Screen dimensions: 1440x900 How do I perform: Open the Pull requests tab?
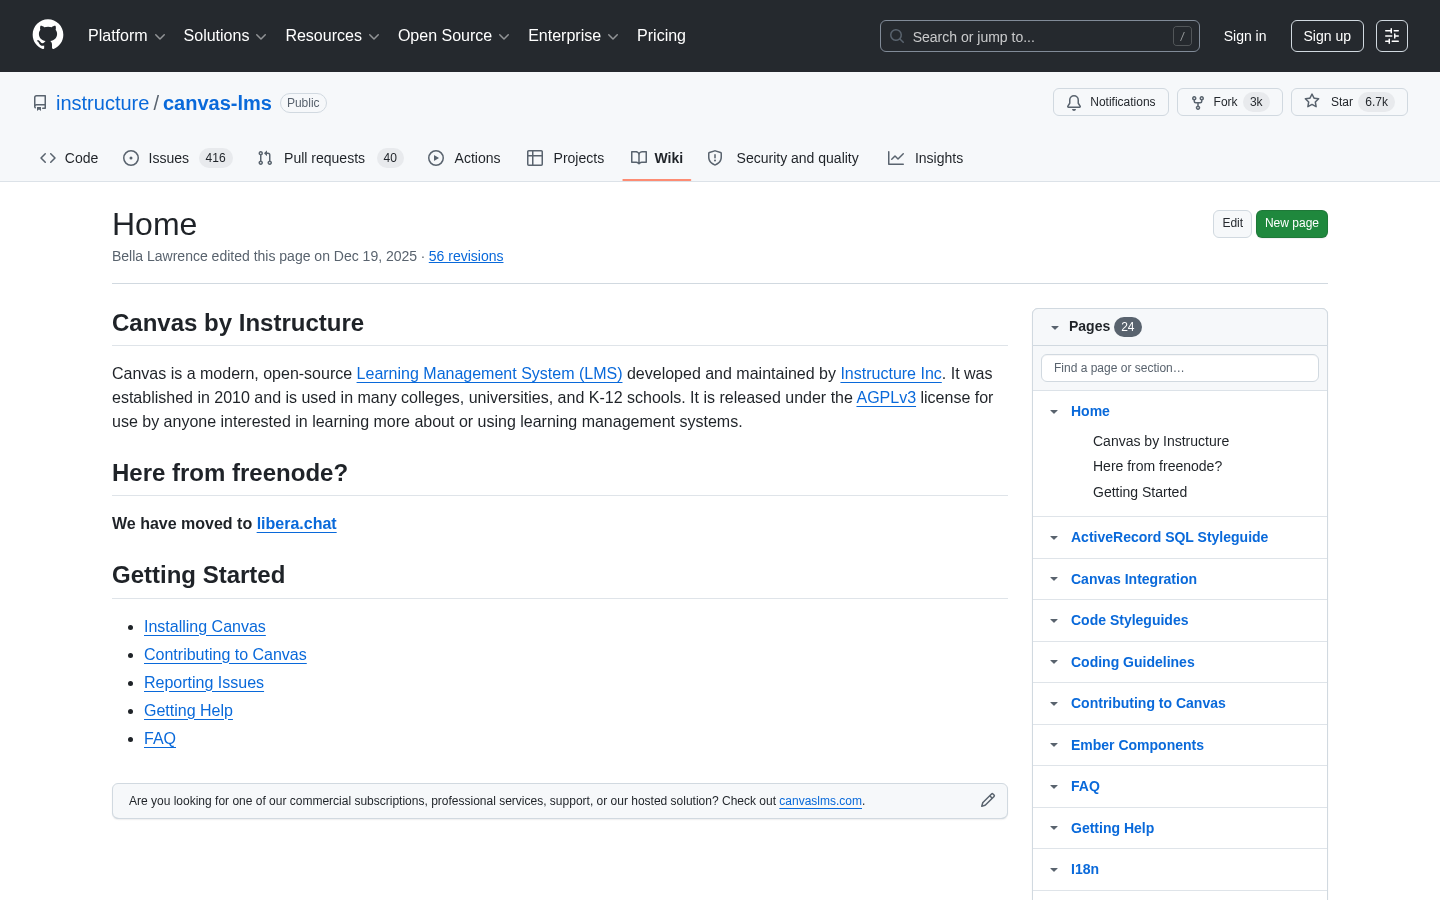pos(329,158)
